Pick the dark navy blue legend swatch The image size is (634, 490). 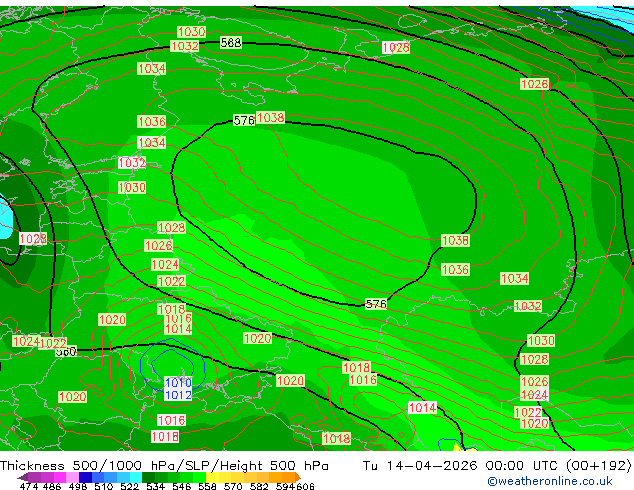[x=85, y=477]
